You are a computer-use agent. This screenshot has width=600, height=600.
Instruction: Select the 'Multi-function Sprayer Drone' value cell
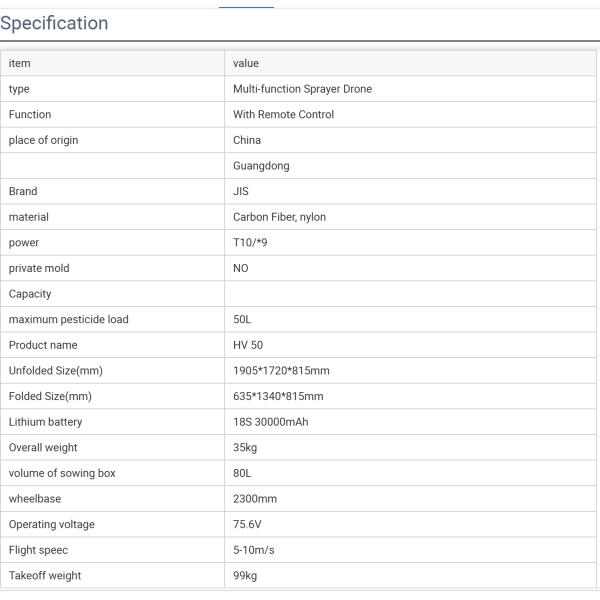(x=302, y=89)
